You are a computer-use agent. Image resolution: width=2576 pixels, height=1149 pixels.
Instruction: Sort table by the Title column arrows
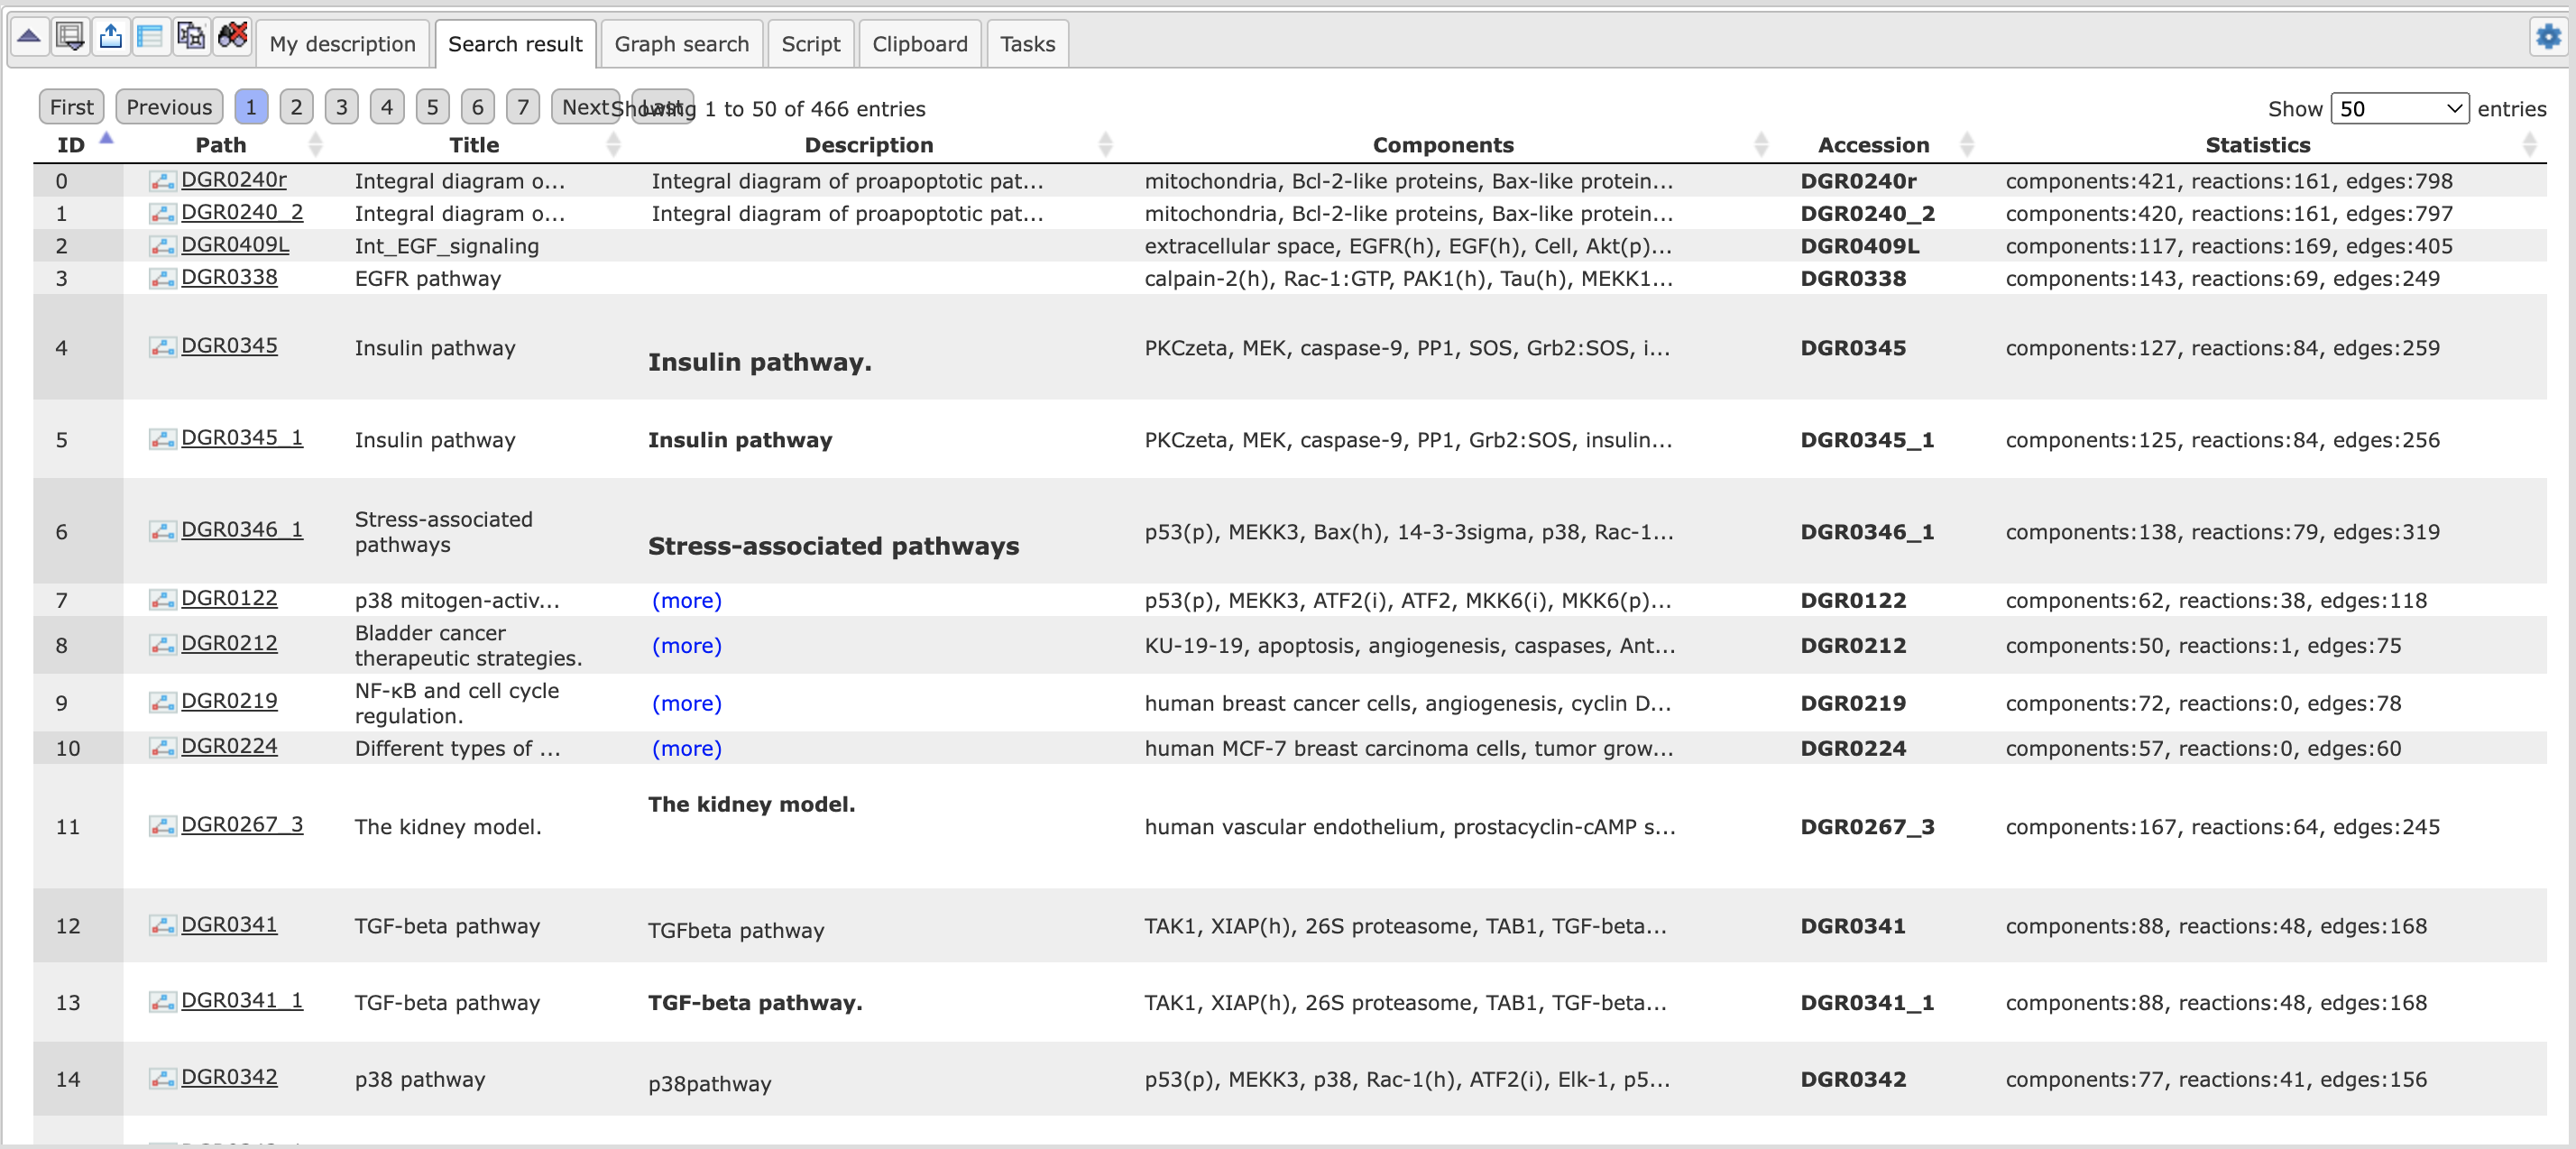click(x=613, y=145)
